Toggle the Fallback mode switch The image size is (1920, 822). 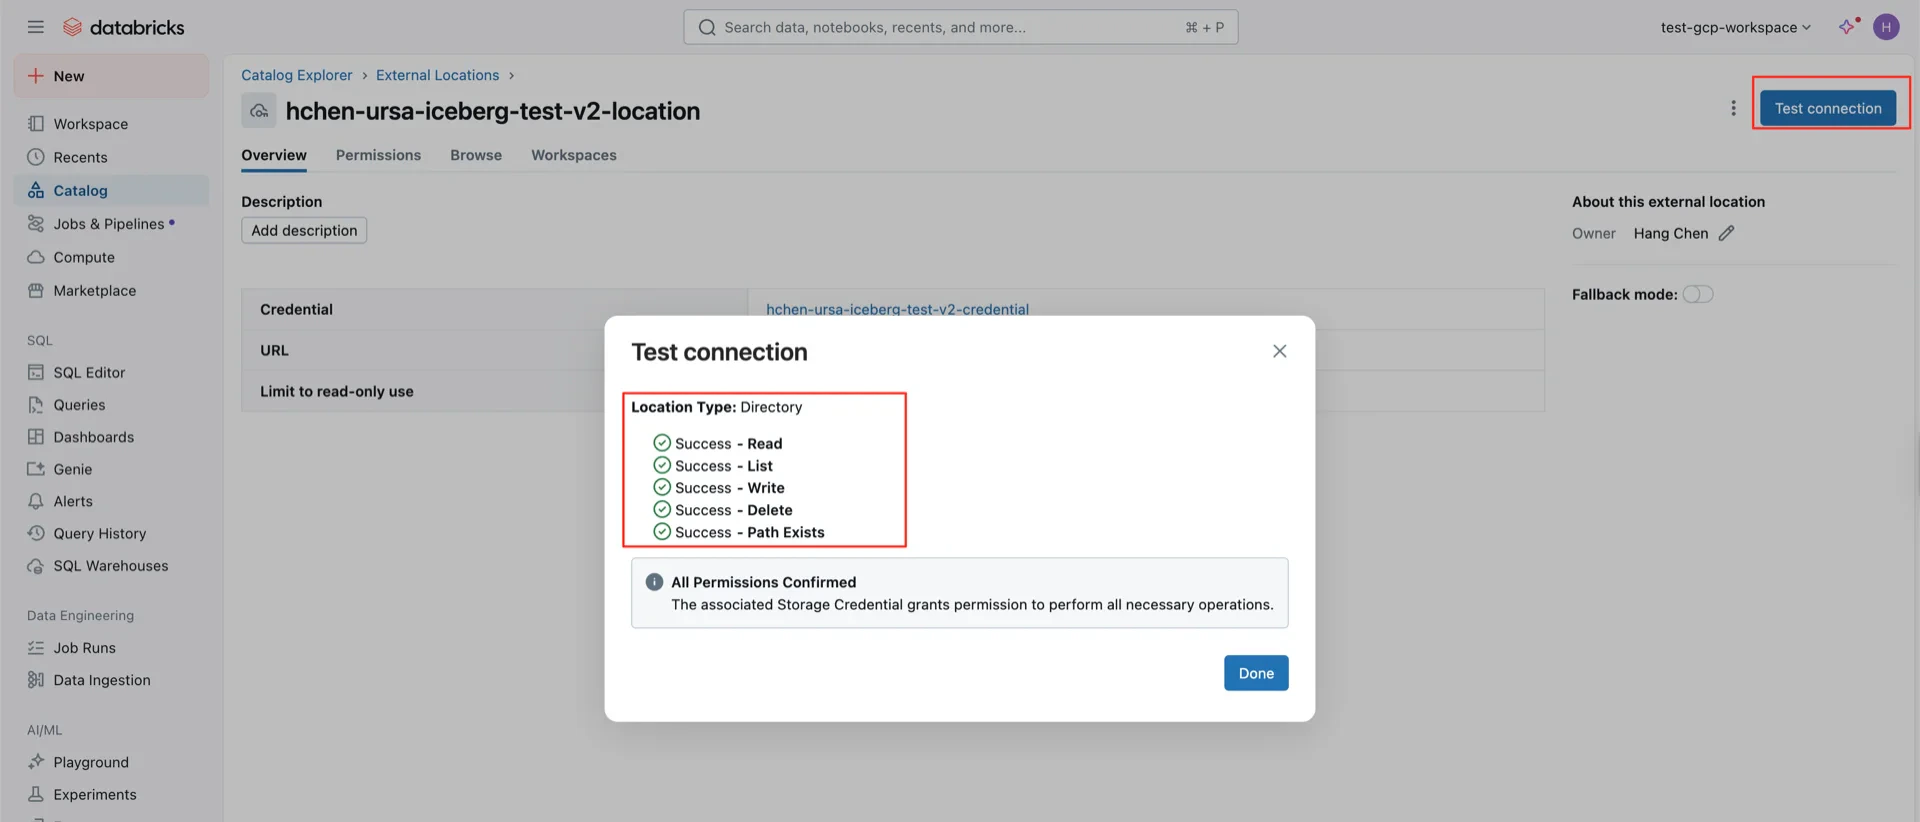click(x=1697, y=294)
